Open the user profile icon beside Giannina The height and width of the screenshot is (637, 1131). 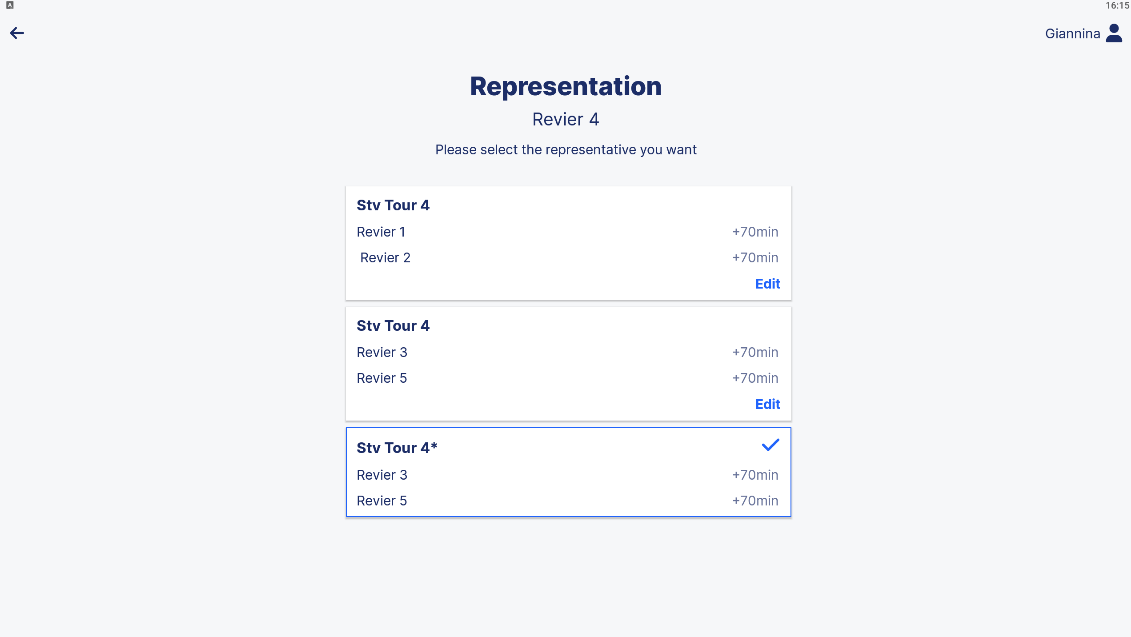(x=1114, y=33)
